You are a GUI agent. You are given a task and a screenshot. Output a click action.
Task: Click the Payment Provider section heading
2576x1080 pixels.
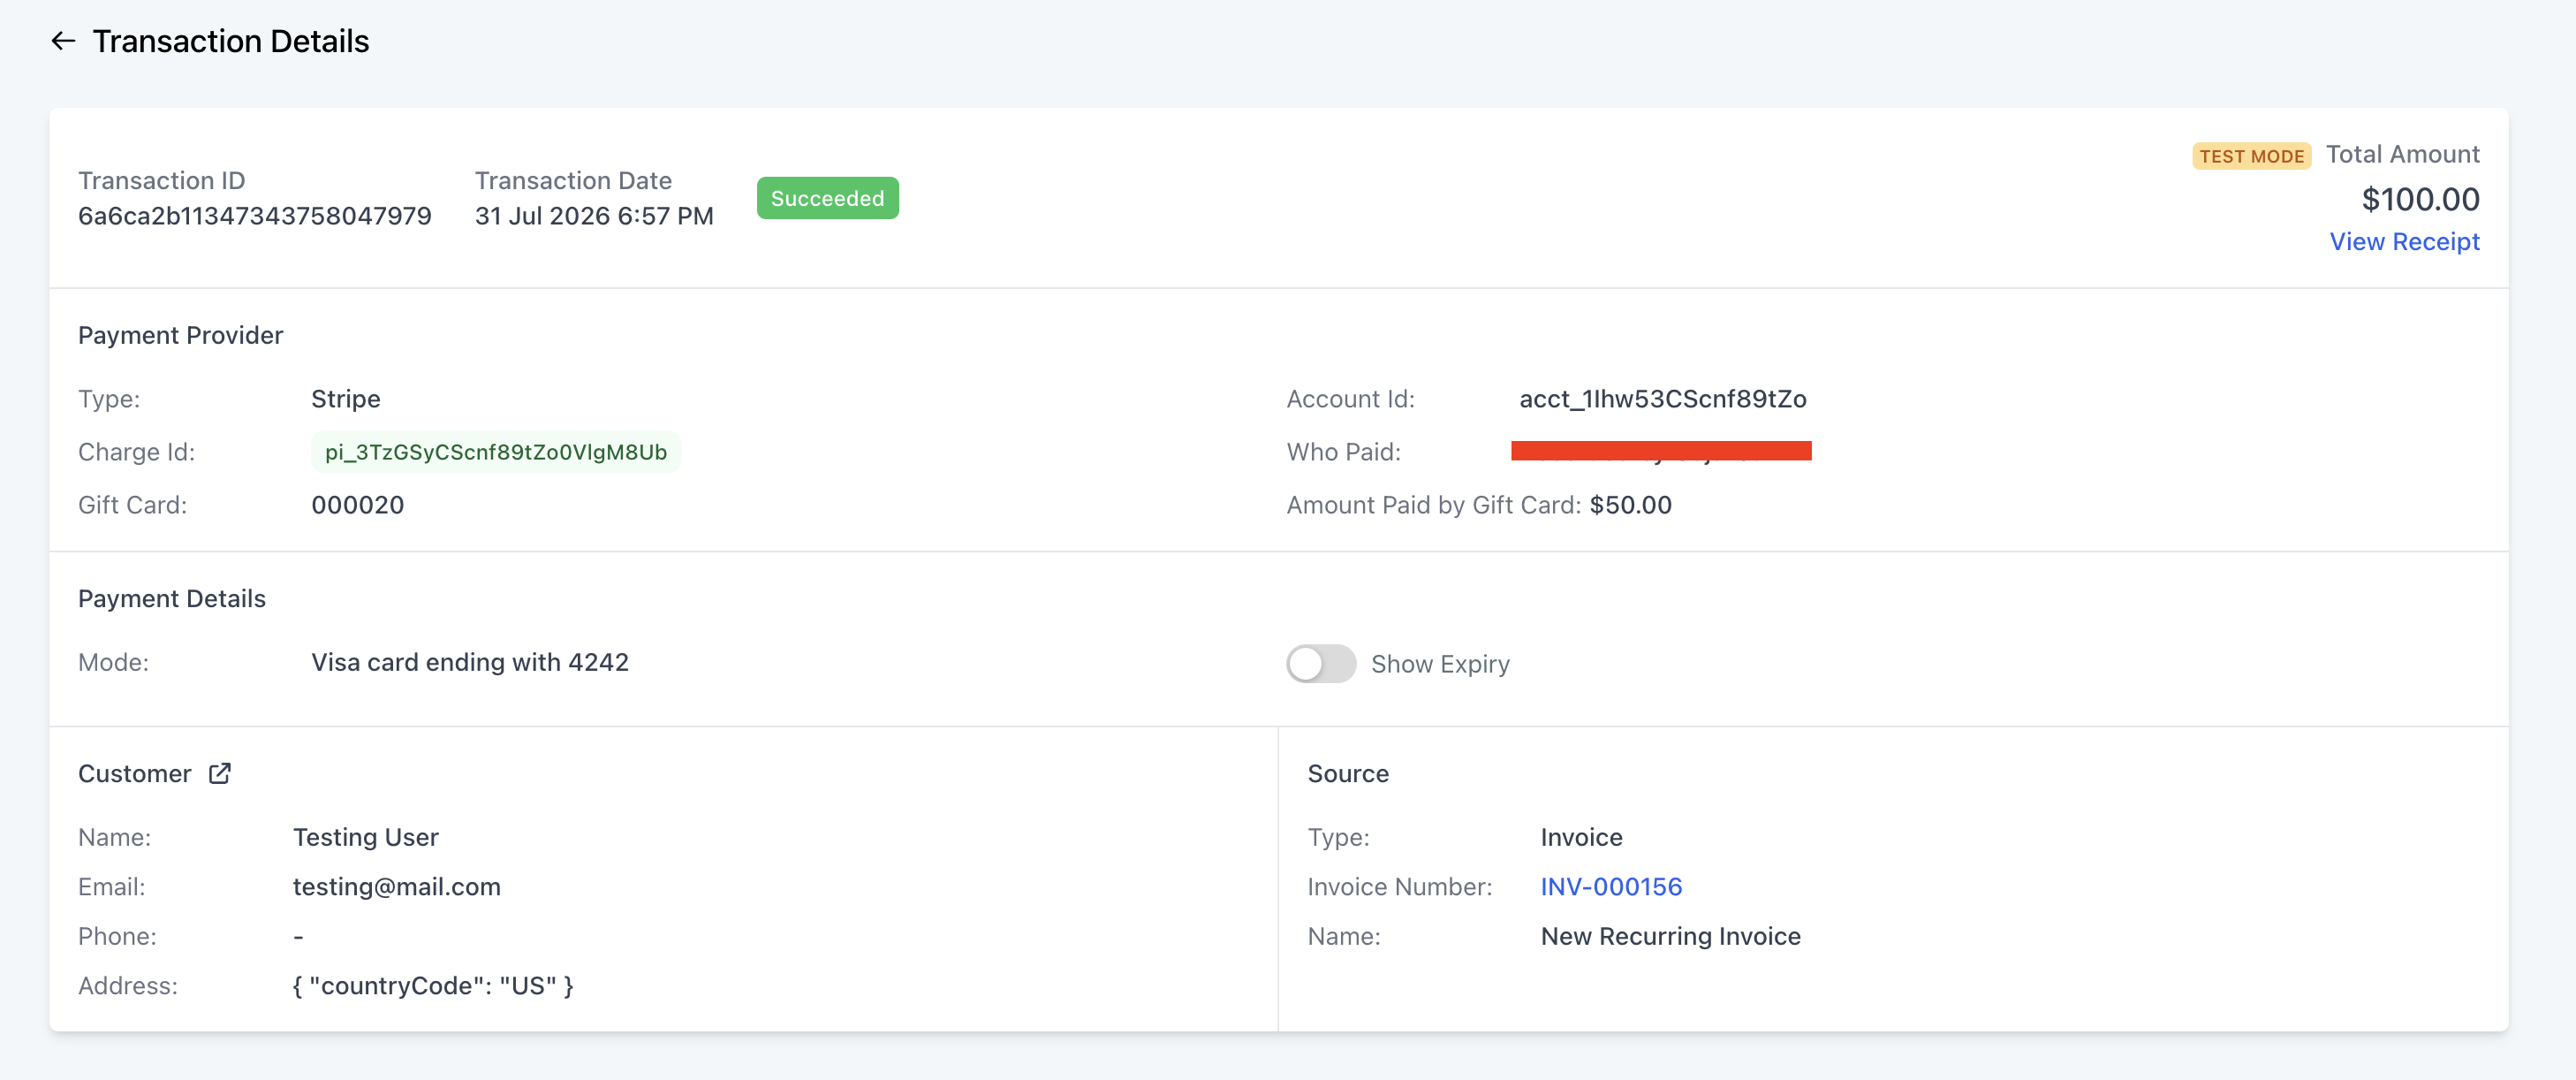point(181,335)
